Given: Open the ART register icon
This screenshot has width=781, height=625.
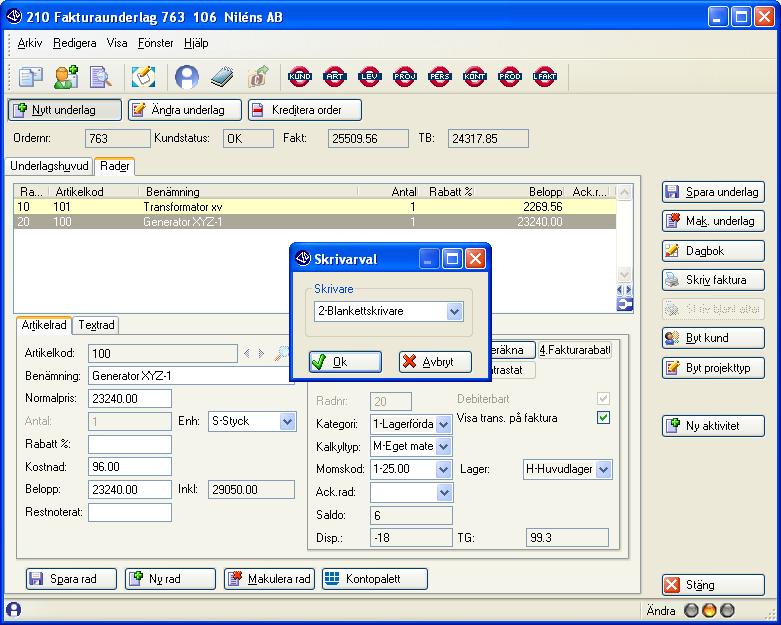Looking at the screenshot, I should coord(335,76).
